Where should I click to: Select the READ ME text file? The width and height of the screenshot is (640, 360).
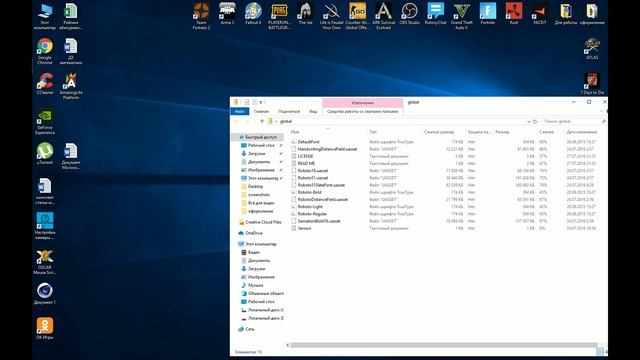(306, 163)
